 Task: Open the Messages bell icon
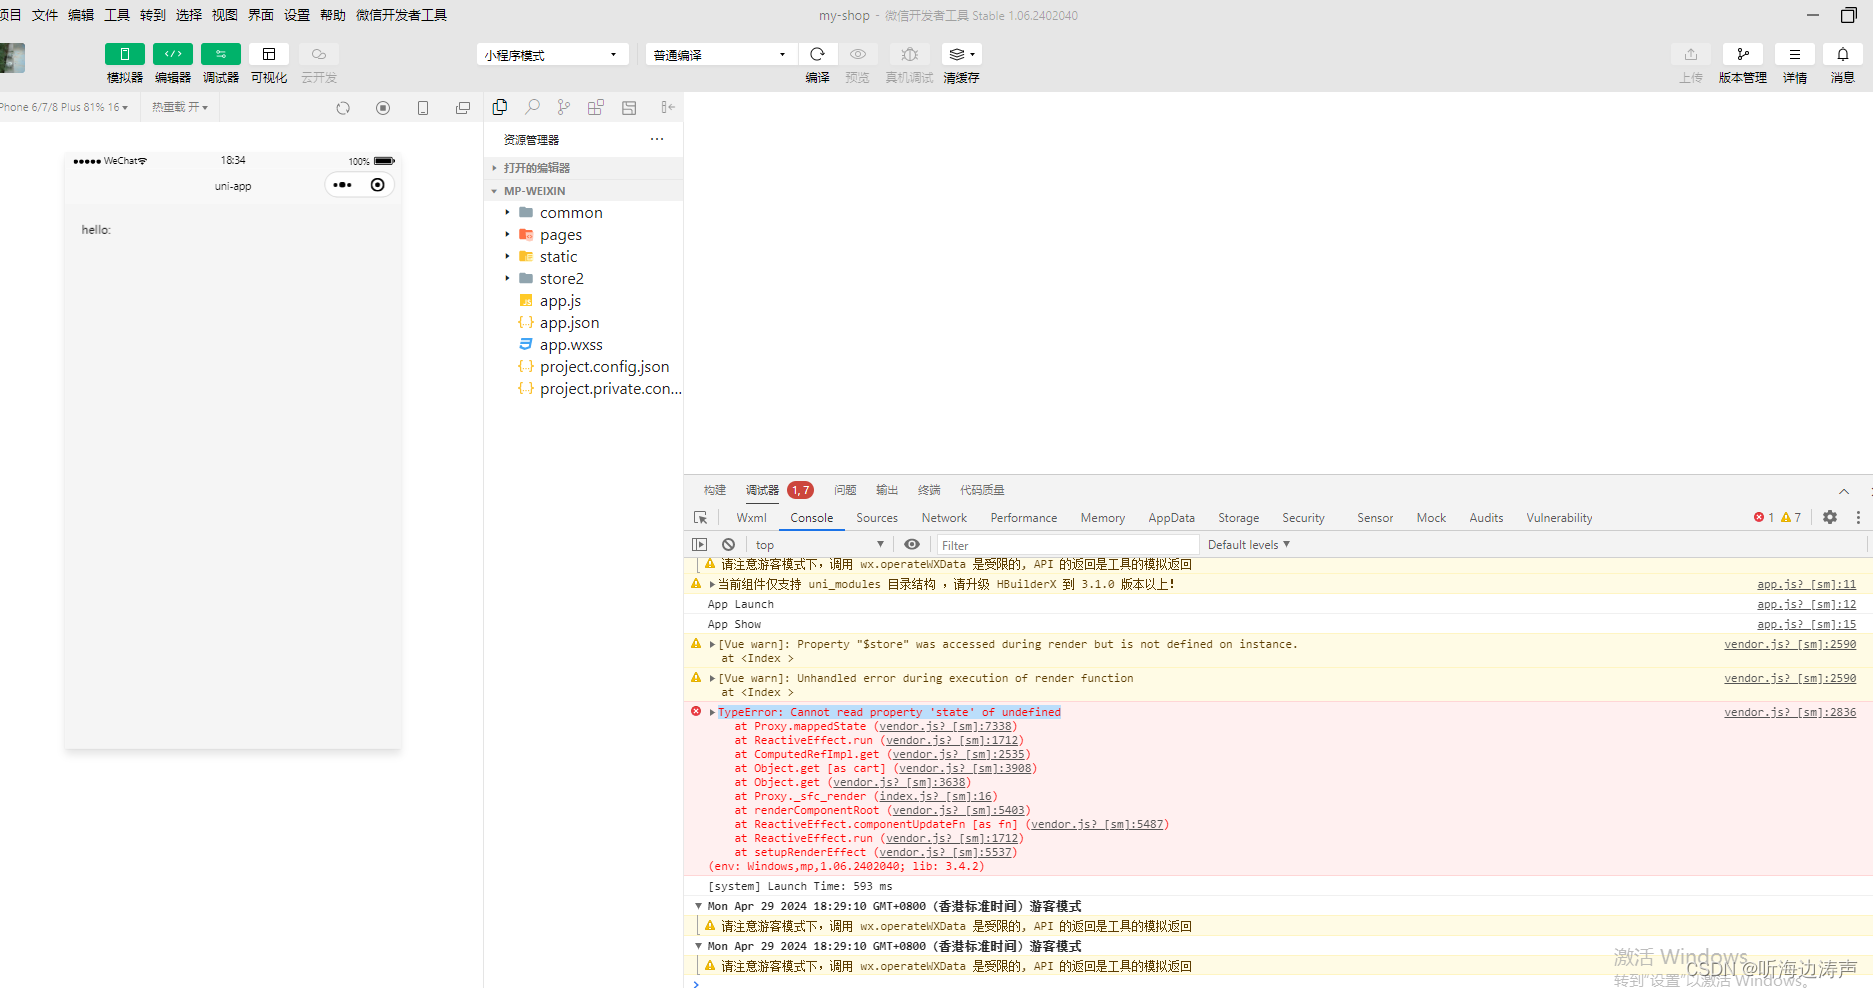click(x=1842, y=54)
